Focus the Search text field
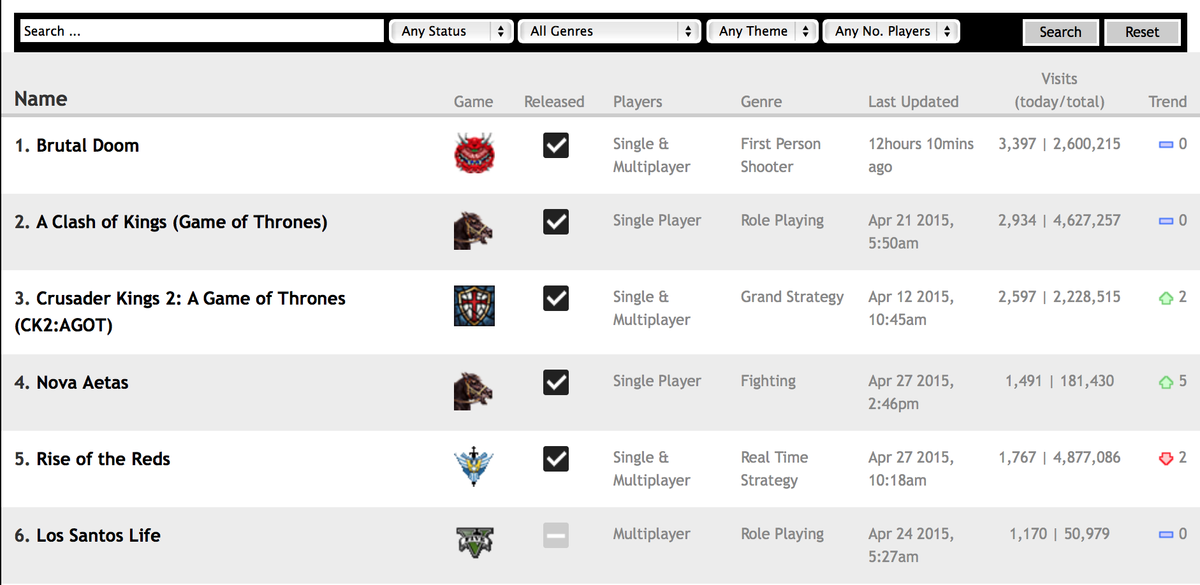Image resolution: width=1200 pixels, height=585 pixels. point(202,31)
